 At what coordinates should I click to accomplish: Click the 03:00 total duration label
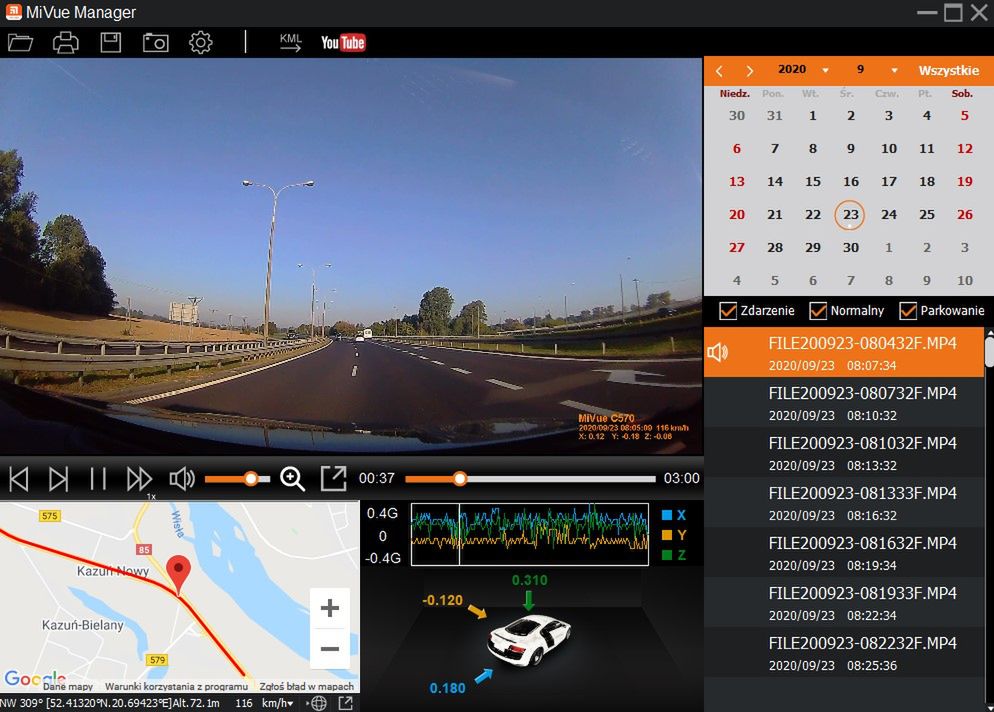[x=681, y=479]
